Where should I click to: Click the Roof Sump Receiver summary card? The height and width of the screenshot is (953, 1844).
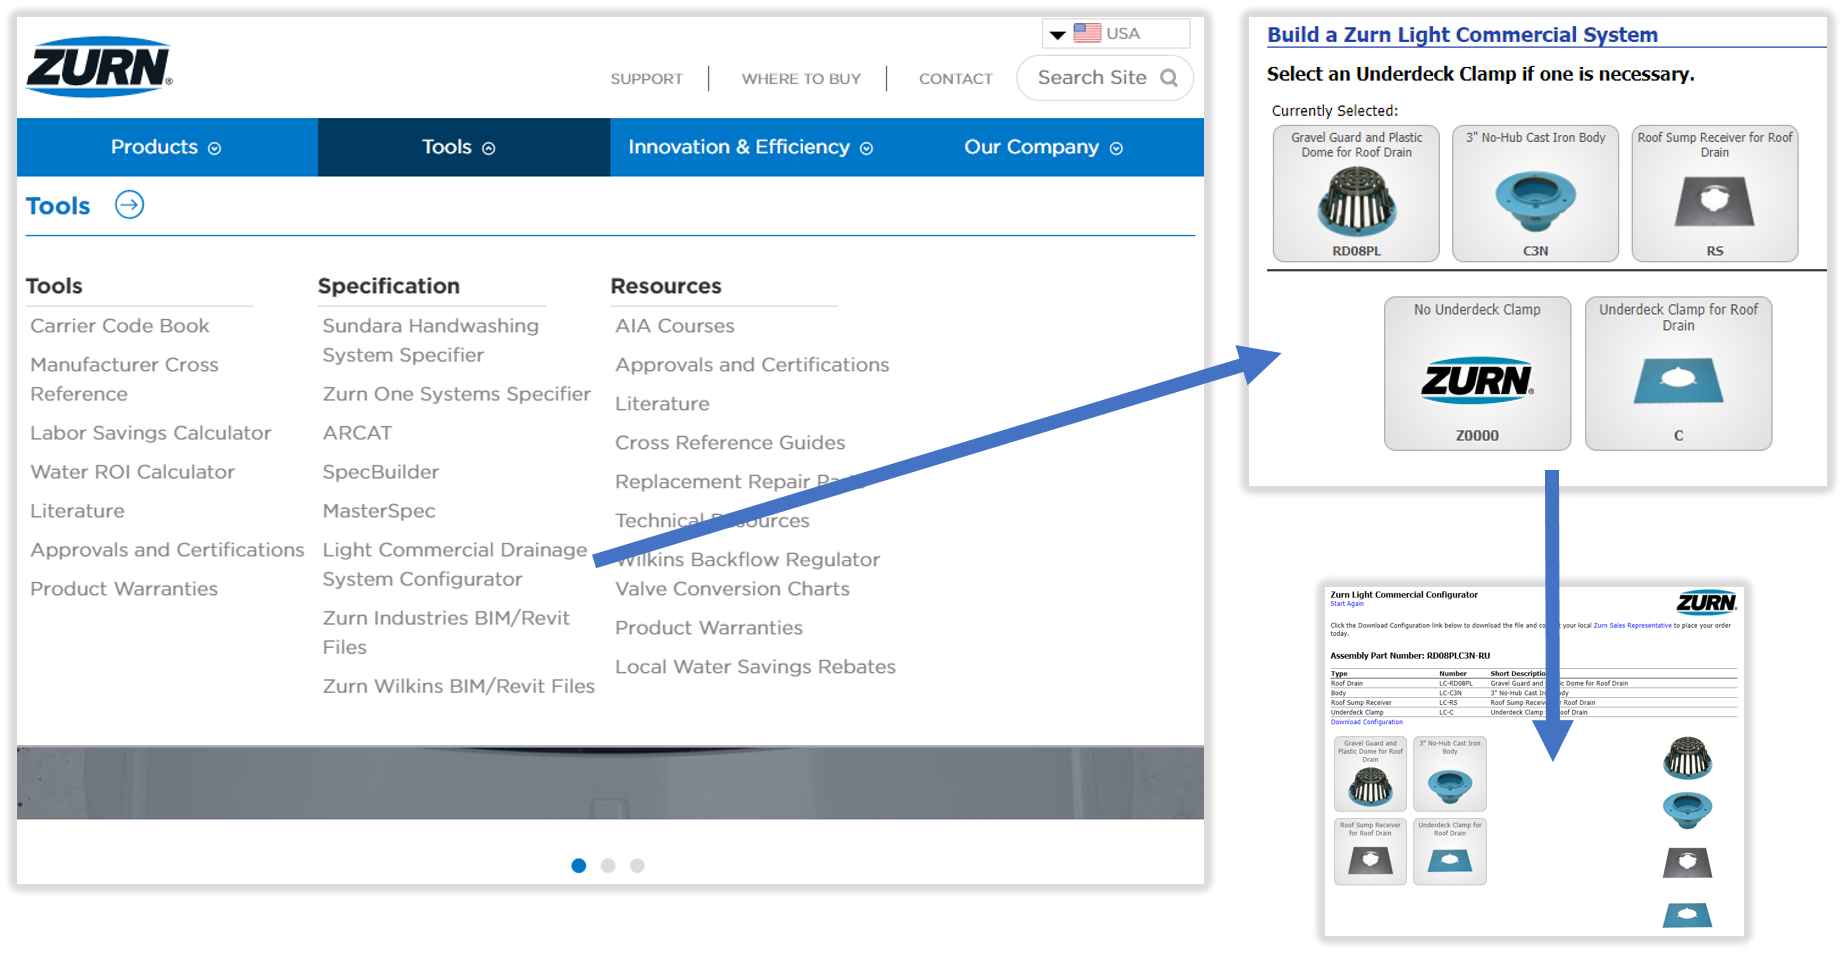point(1370,852)
